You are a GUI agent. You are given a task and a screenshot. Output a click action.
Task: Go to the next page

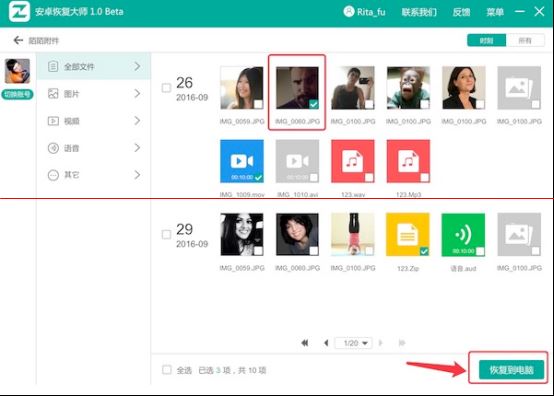[x=381, y=343]
